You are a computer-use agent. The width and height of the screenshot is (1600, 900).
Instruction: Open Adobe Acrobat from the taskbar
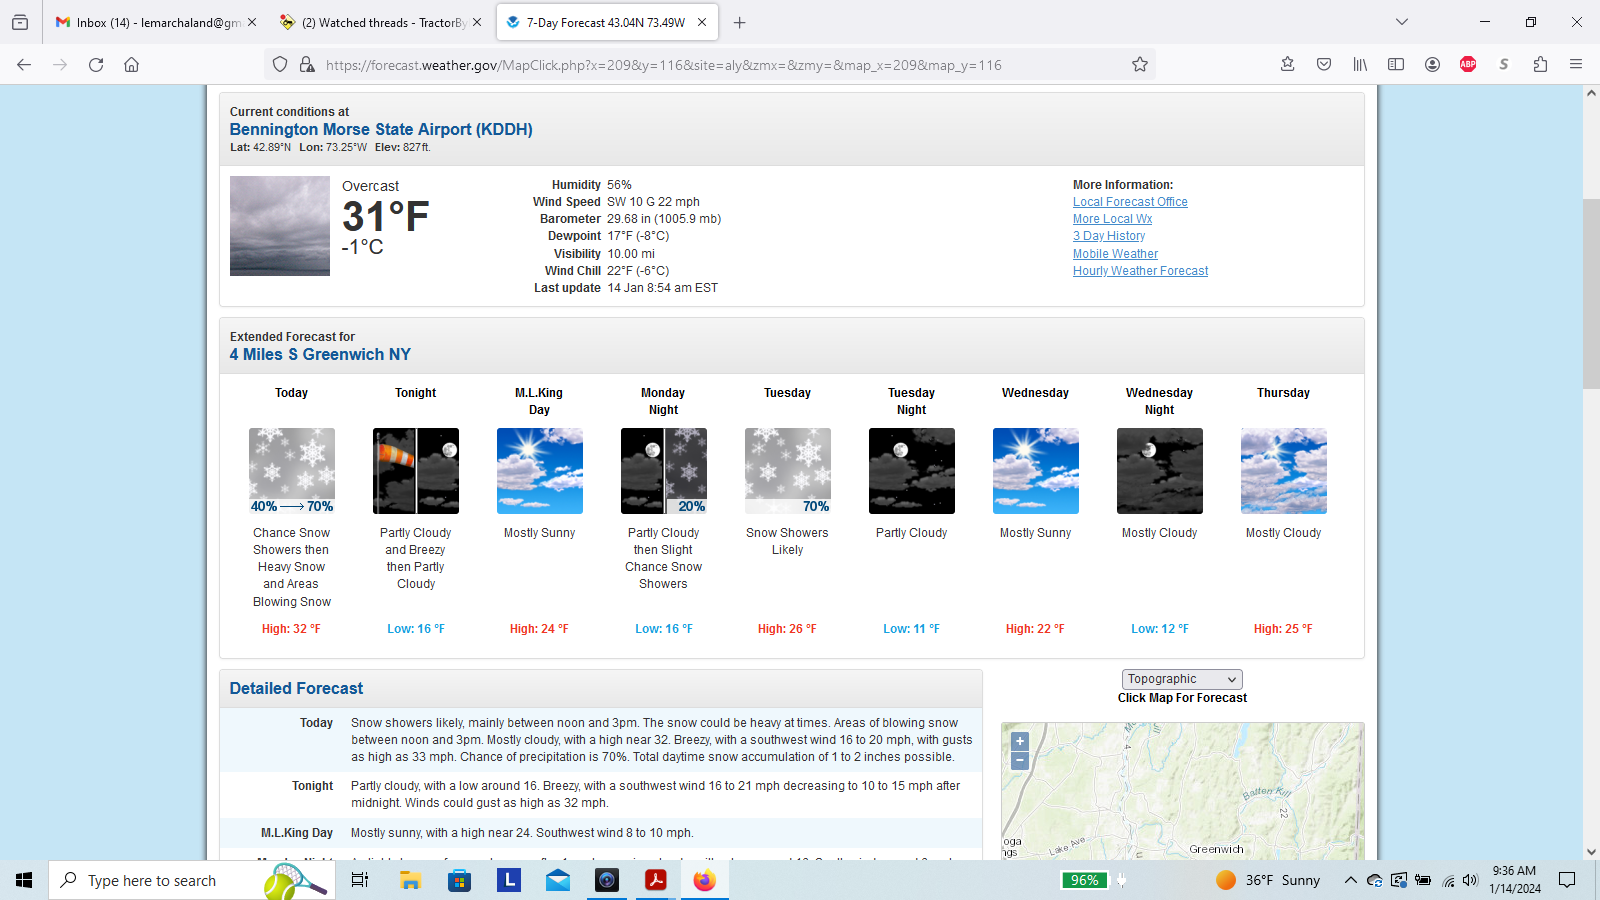click(x=656, y=880)
